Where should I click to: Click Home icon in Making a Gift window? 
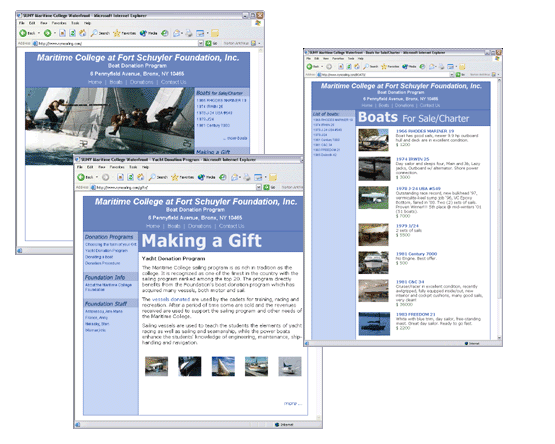141,177
